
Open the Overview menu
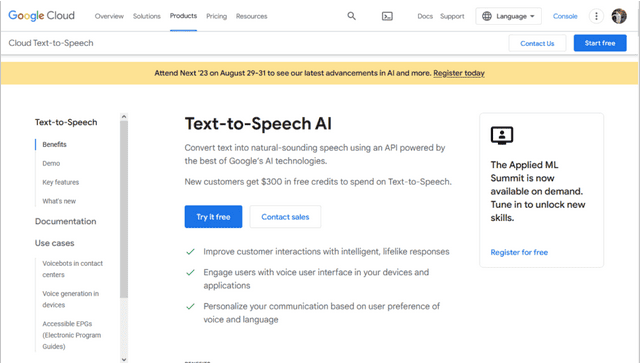pyautogui.click(x=109, y=16)
